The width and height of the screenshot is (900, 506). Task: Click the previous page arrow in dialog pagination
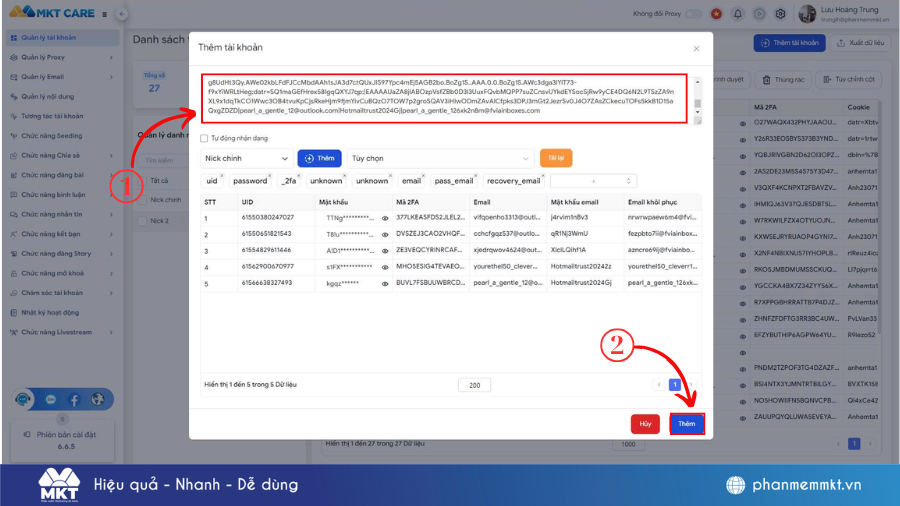(659, 385)
